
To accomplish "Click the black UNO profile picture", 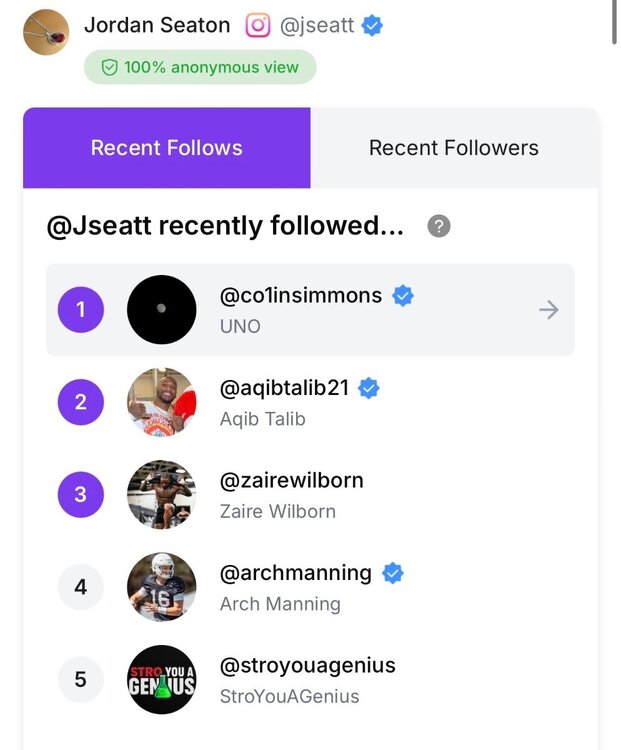I will pos(161,310).
